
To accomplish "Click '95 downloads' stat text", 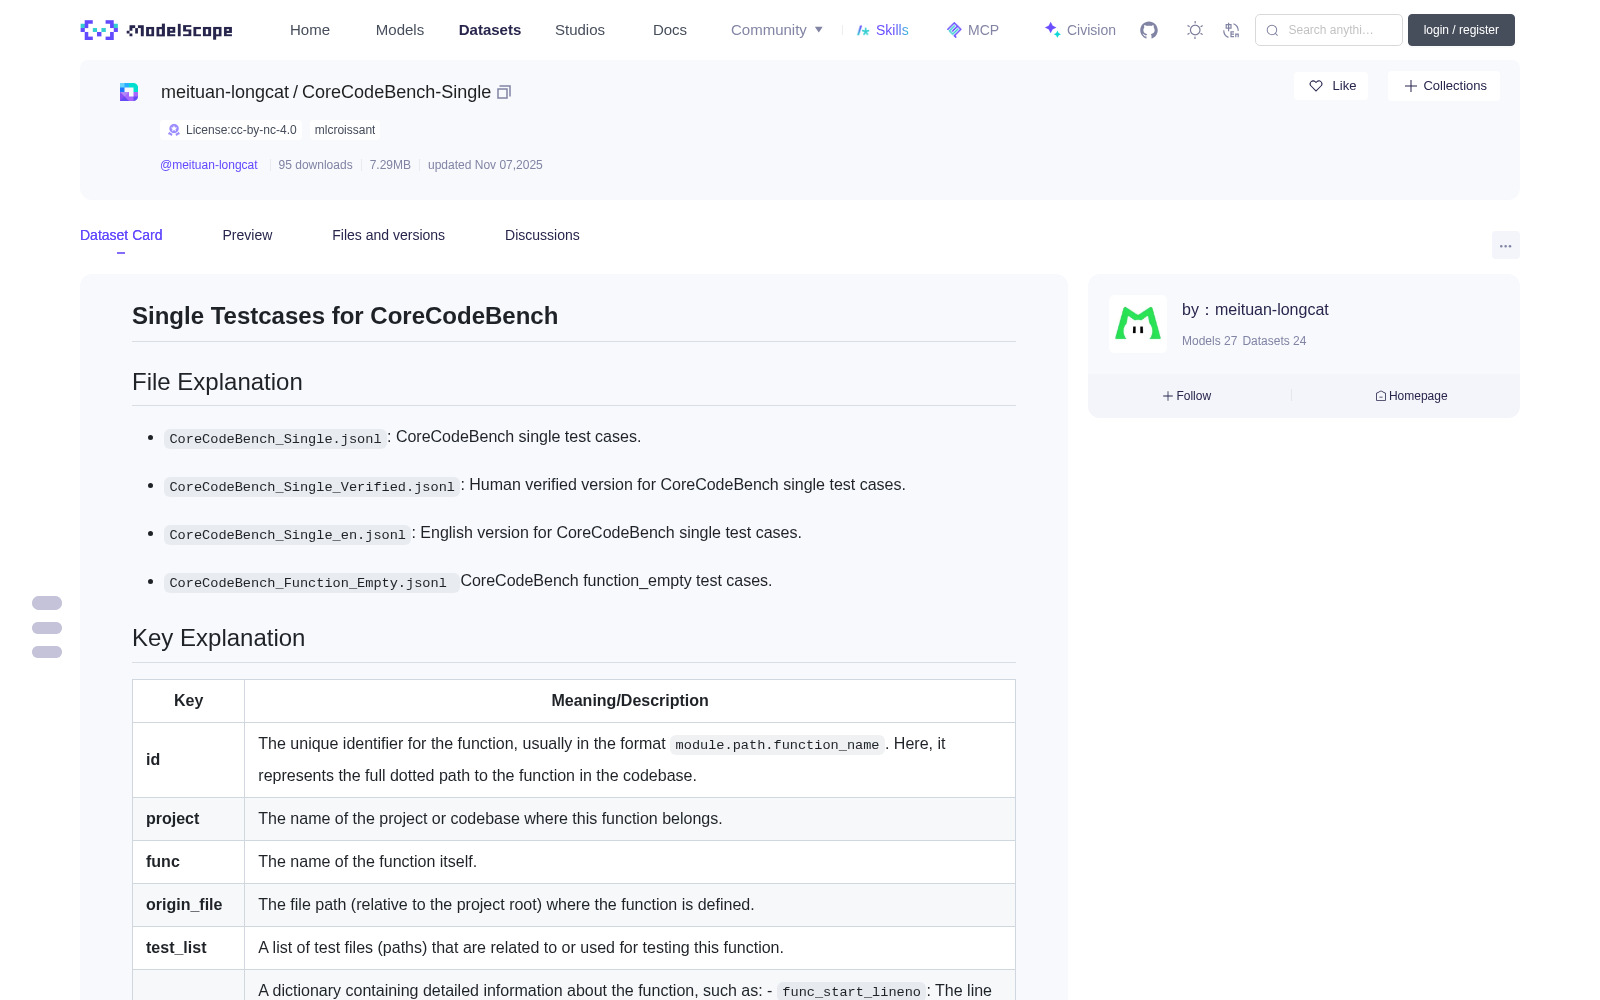I will pyautogui.click(x=315, y=165).
